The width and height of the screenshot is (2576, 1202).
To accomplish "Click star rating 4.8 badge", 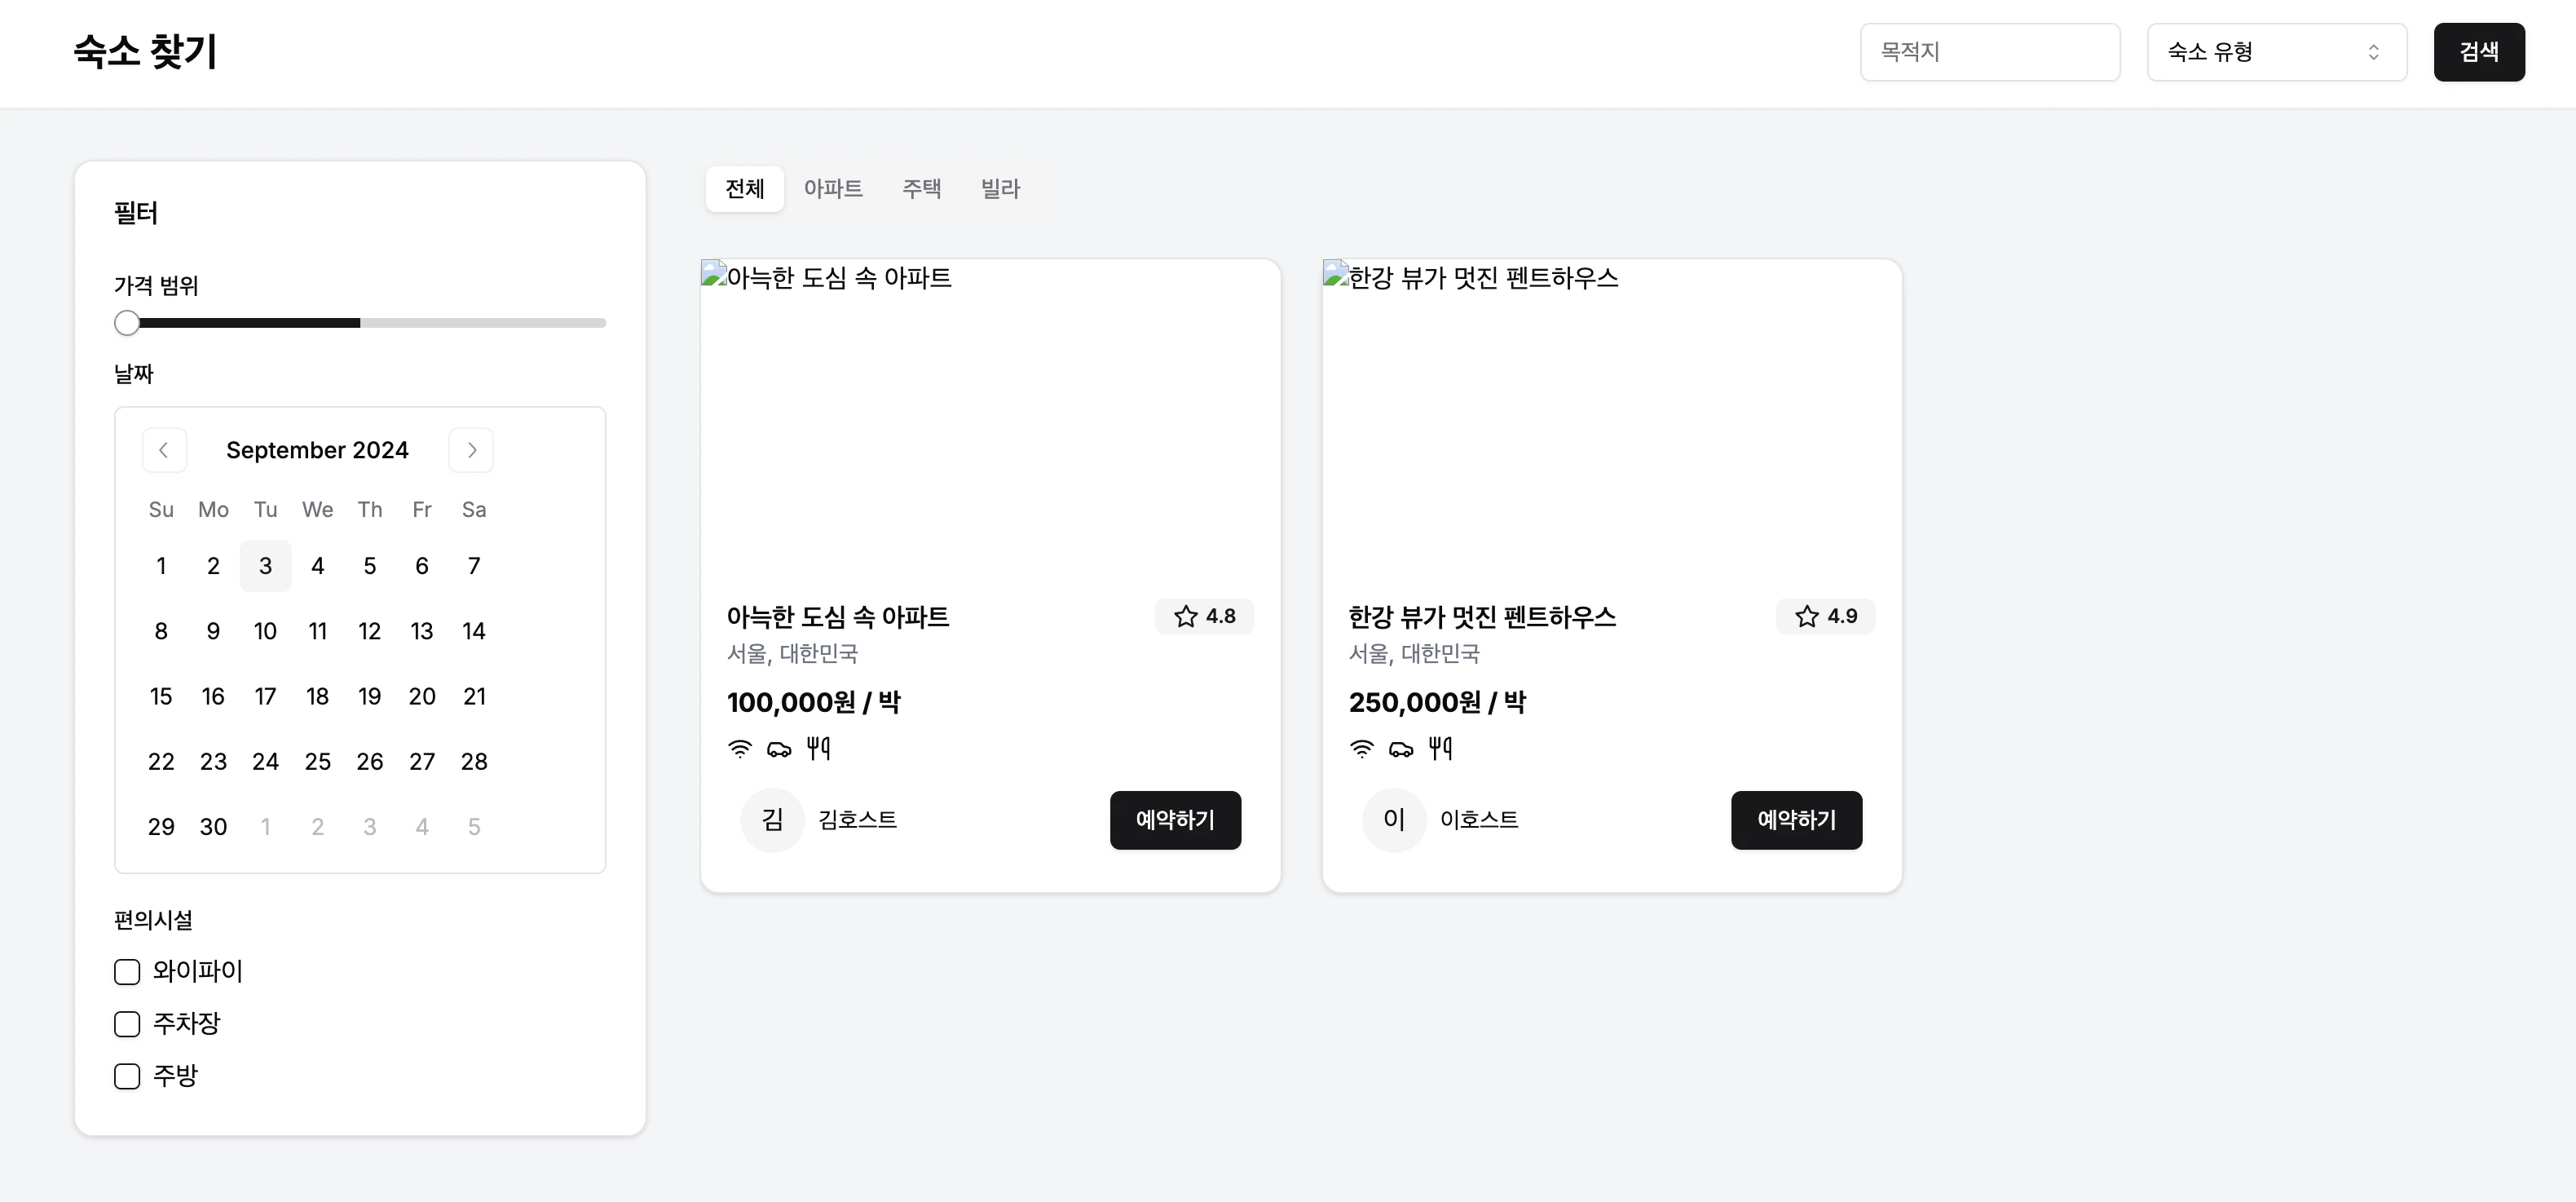I will click(1204, 616).
